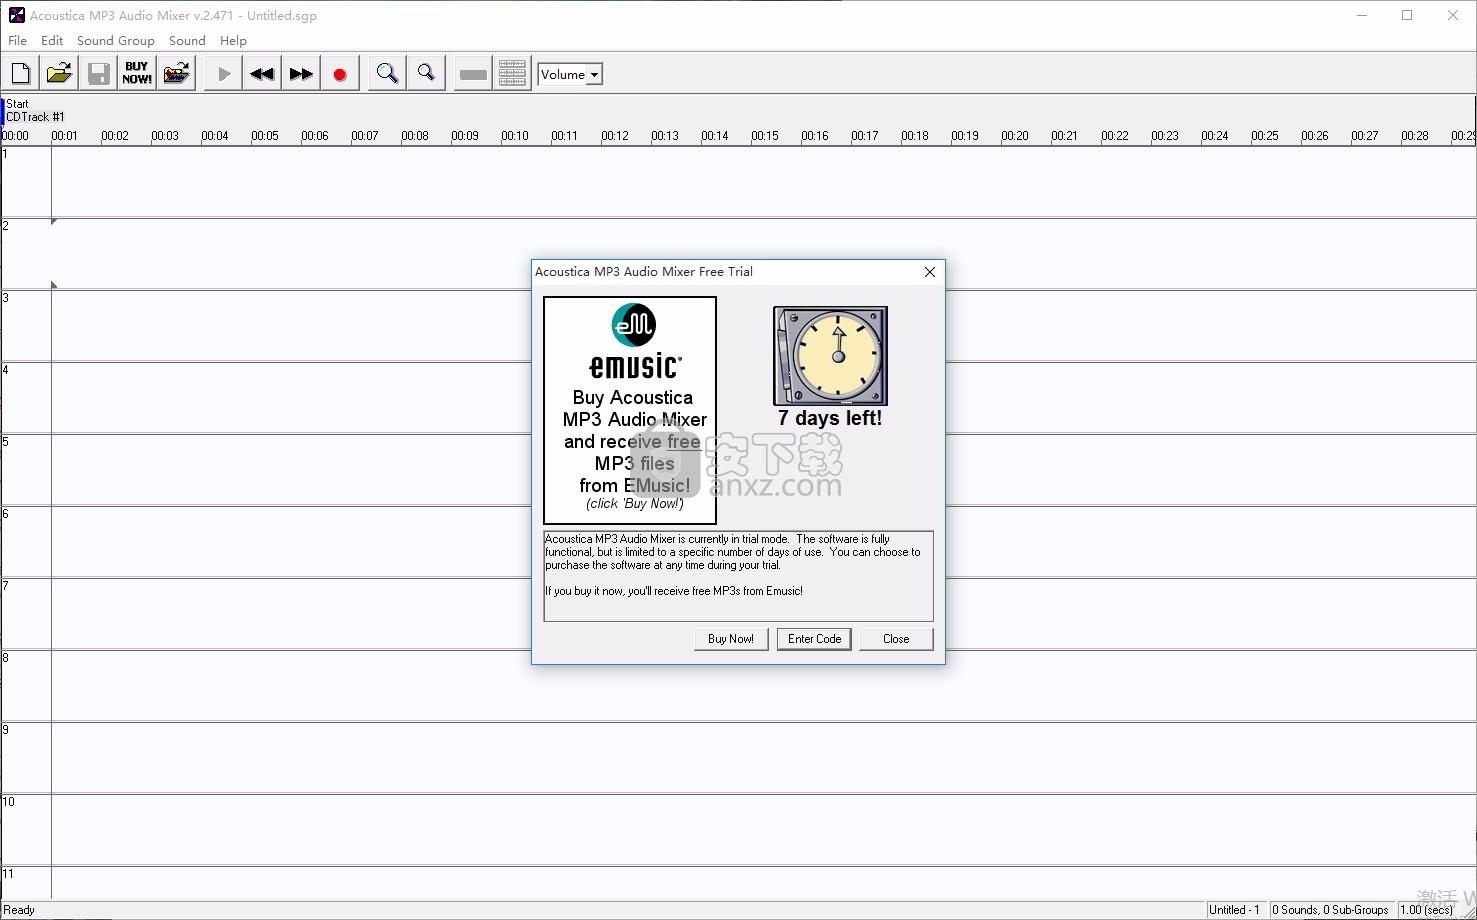The width and height of the screenshot is (1477, 920).
Task: Click the load sound file icon
Action: pos(176,74)
